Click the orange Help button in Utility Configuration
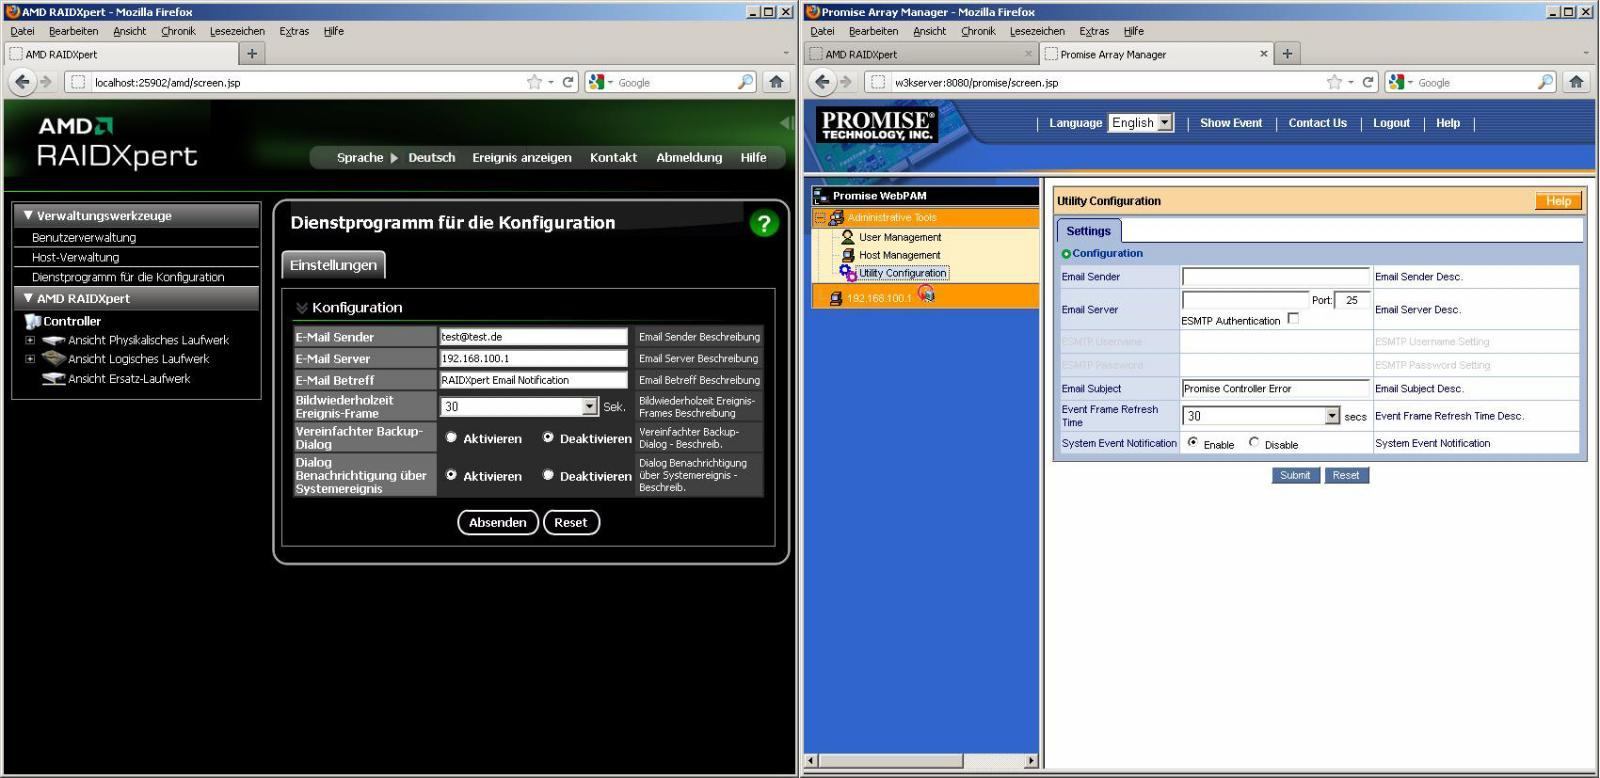 tap(1558, 201)
